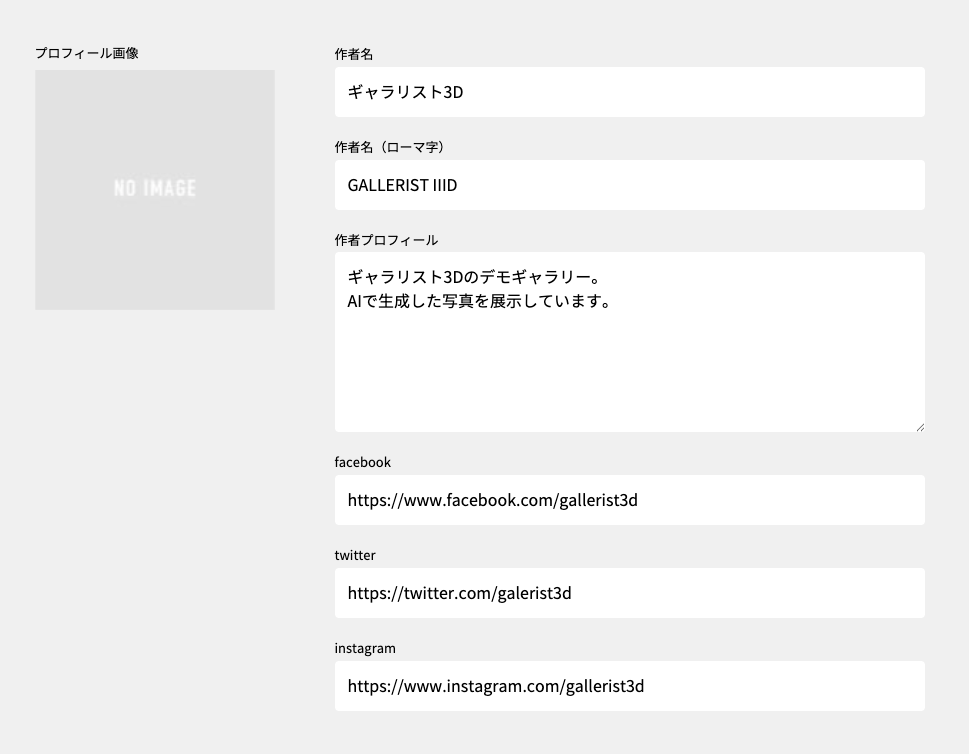
Task: Focus the instagram URL input field
Action: coord(630,686)
